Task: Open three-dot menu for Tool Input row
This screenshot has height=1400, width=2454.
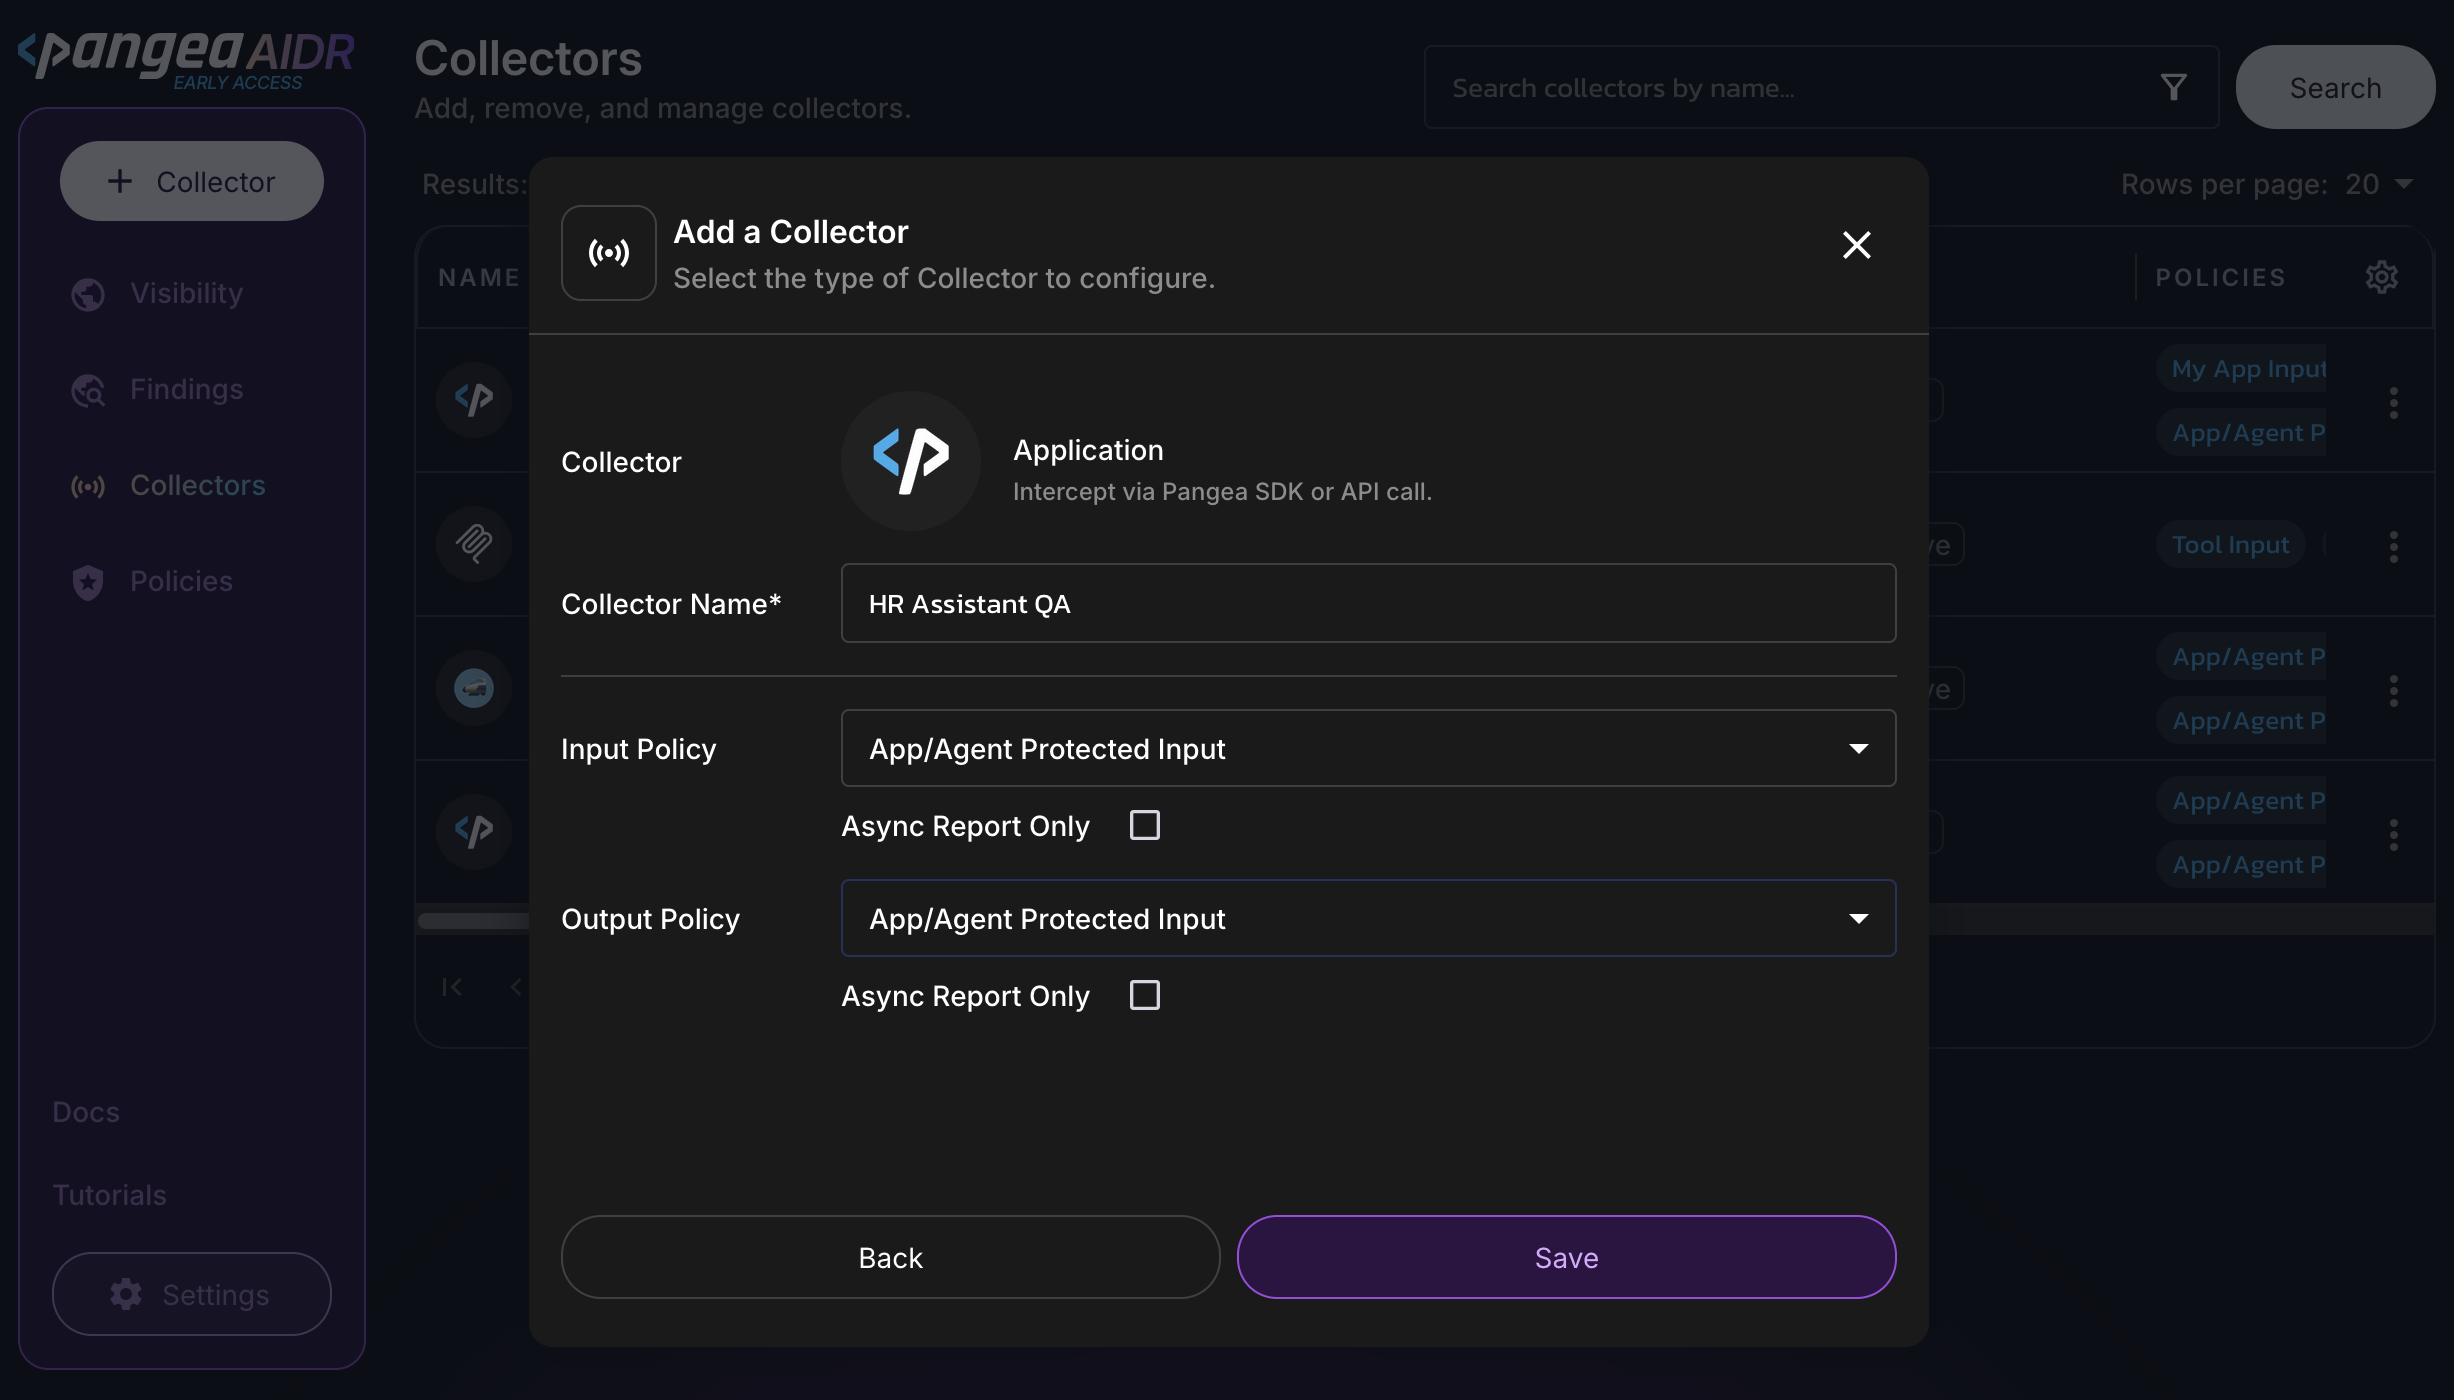Action: pos(2393,546)
